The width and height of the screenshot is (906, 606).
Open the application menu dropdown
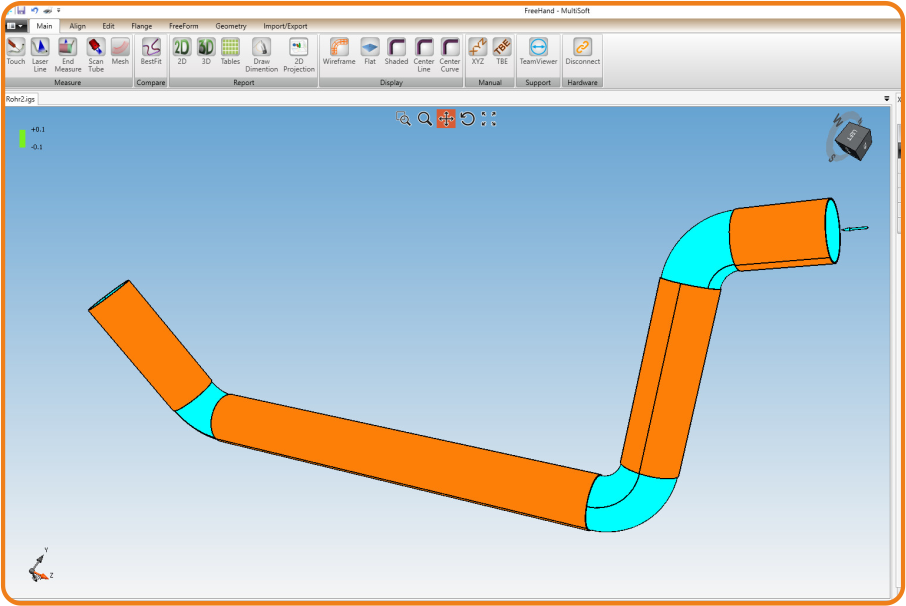coord(16,26)
